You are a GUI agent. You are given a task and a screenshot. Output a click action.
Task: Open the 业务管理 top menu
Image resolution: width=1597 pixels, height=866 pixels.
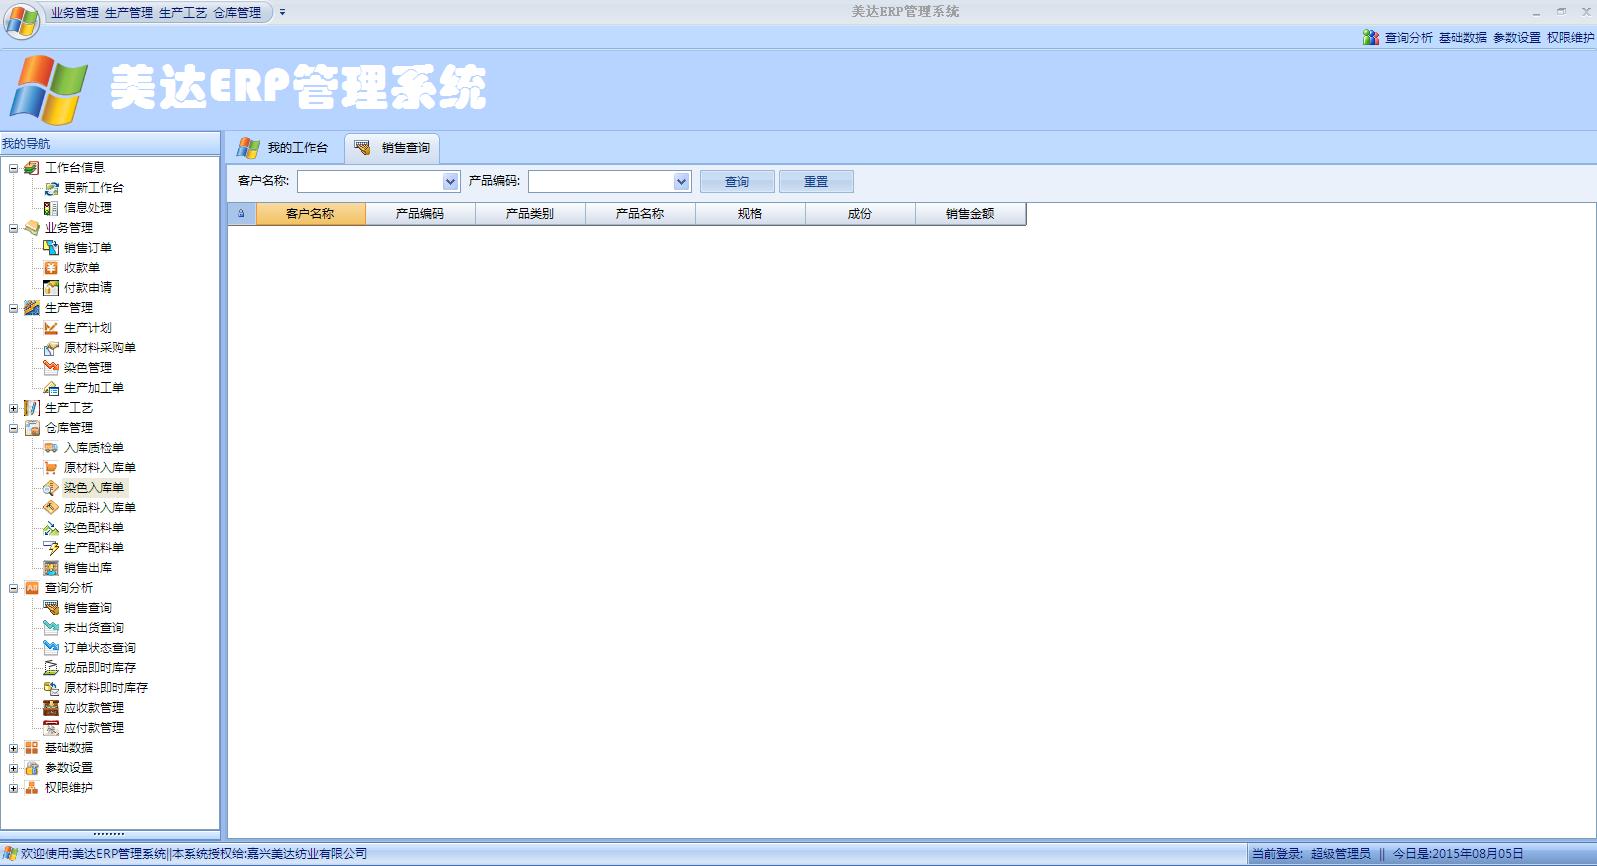pyautogui.click(x=75, y=13)
